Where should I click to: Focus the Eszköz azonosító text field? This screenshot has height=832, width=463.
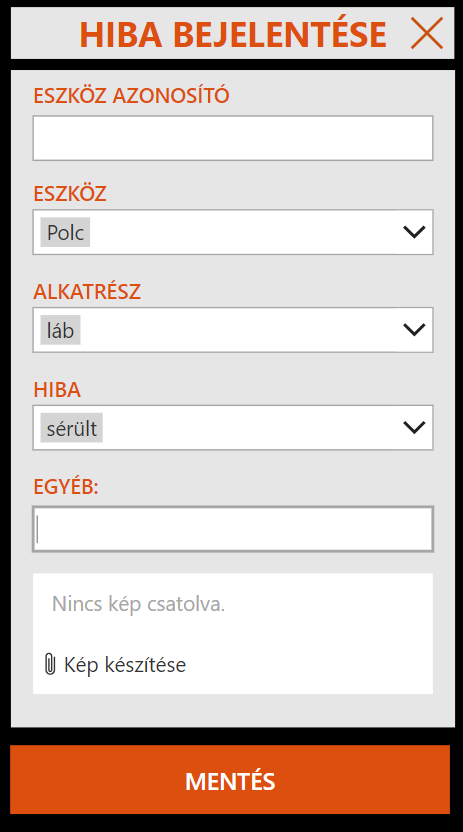233,138
